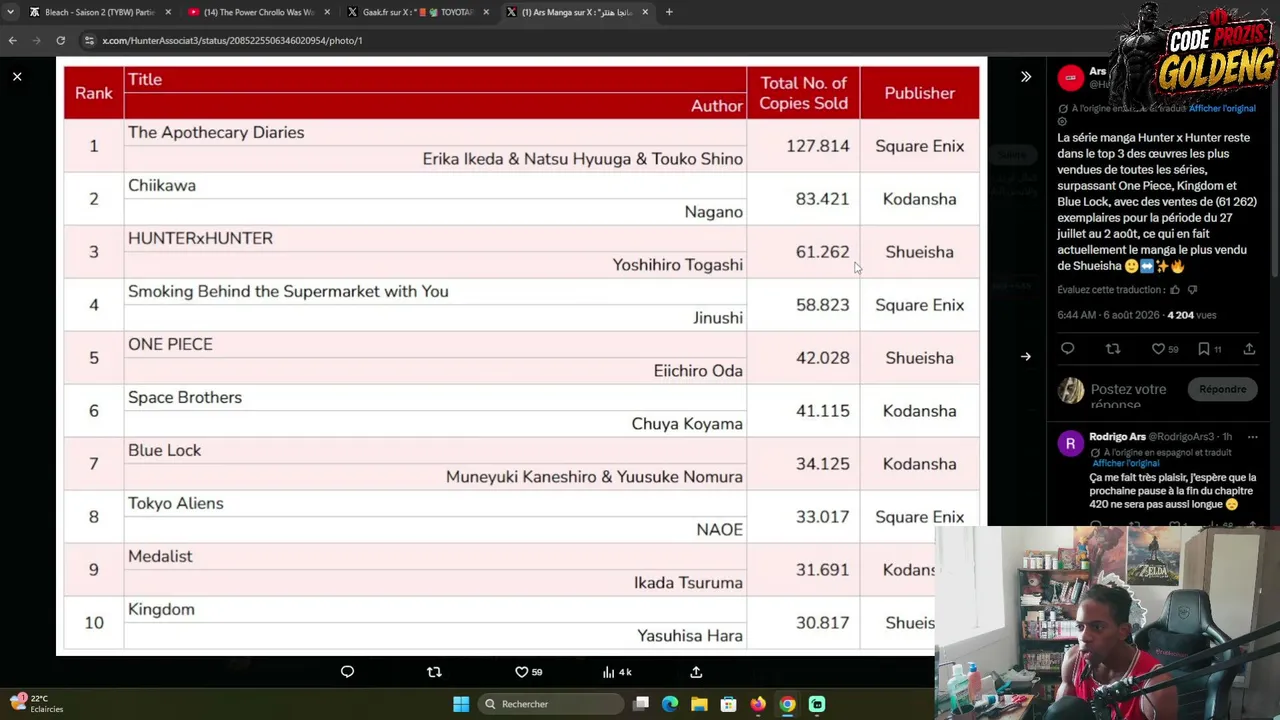
Task: Switch to The Power Chrollo YouTube tab
Action: pyautogui.click(x=256, y=12)
